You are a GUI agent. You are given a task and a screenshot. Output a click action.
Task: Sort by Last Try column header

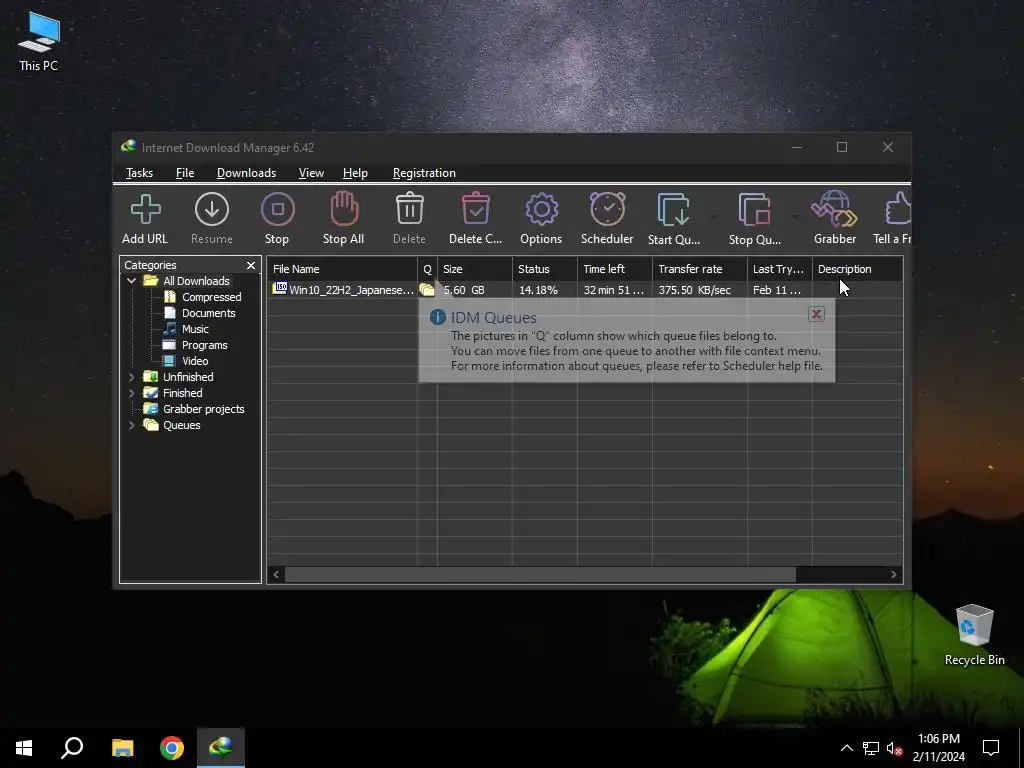click(780, 269)
